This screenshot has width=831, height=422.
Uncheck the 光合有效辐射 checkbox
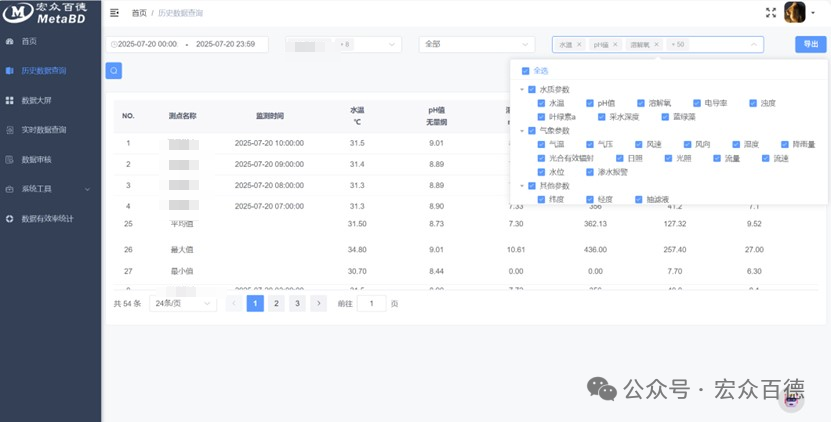tap(541, 158)
